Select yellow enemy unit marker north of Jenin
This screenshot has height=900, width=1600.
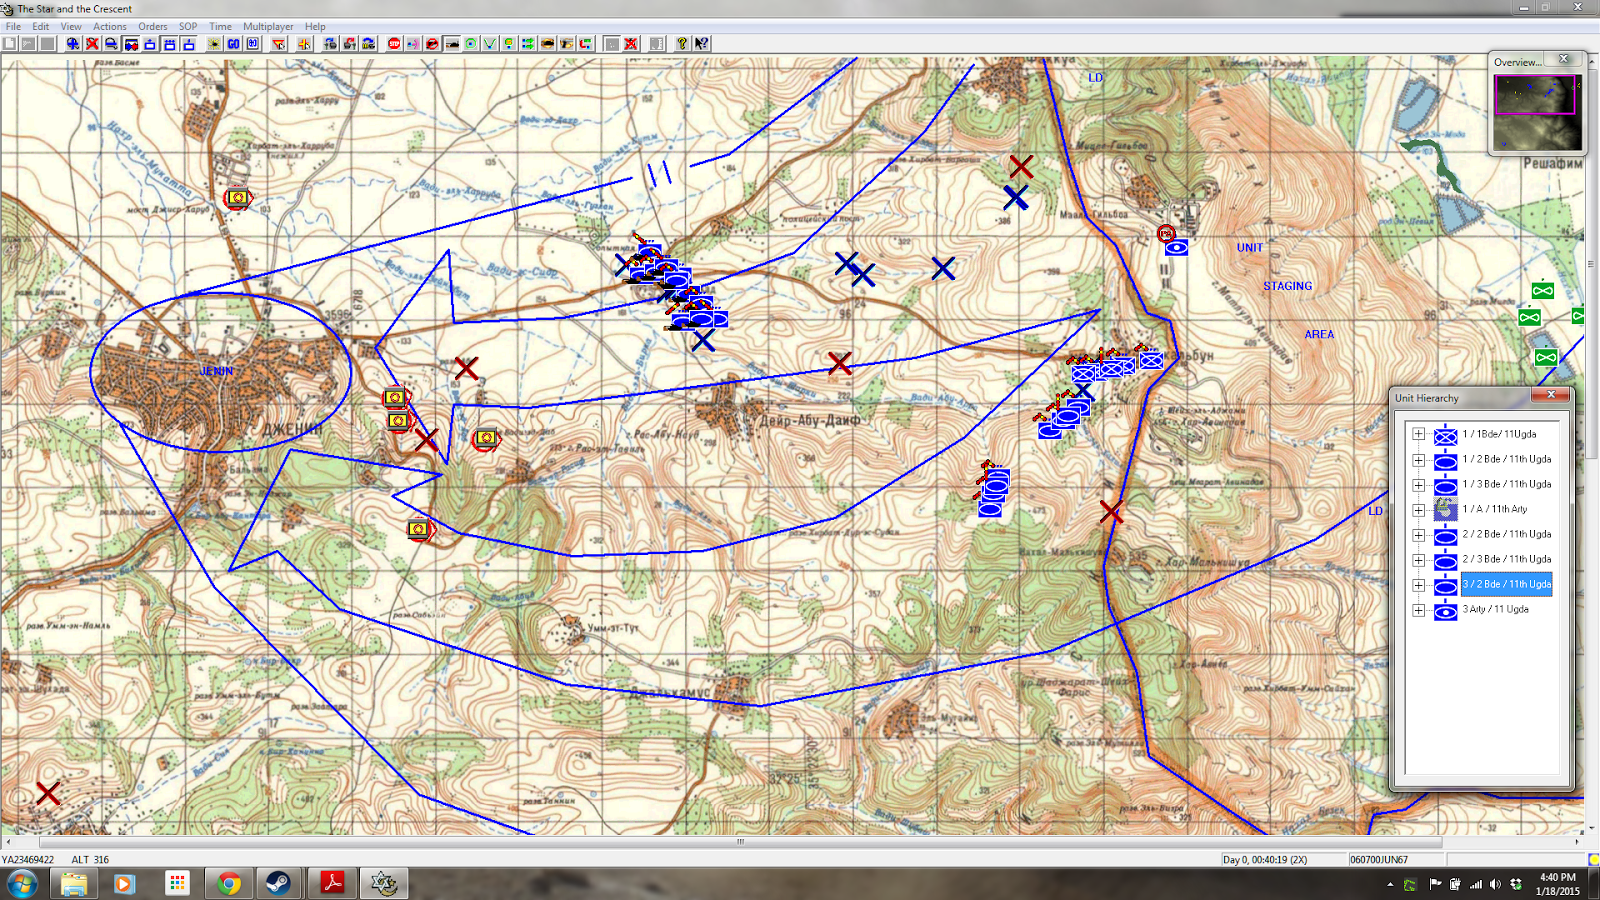tap(237, 198)
